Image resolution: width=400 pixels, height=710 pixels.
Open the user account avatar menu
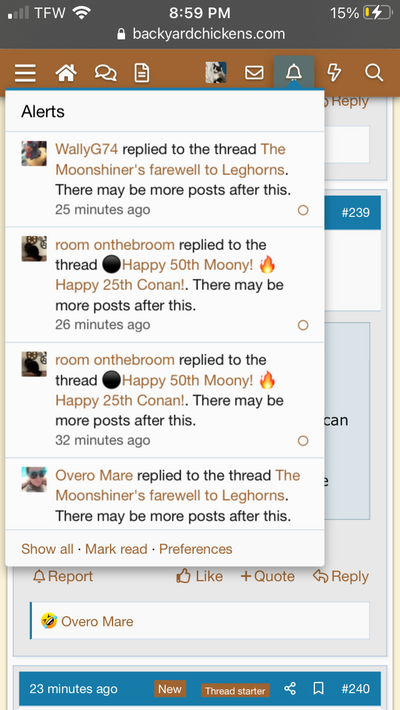tap(216, 72)
